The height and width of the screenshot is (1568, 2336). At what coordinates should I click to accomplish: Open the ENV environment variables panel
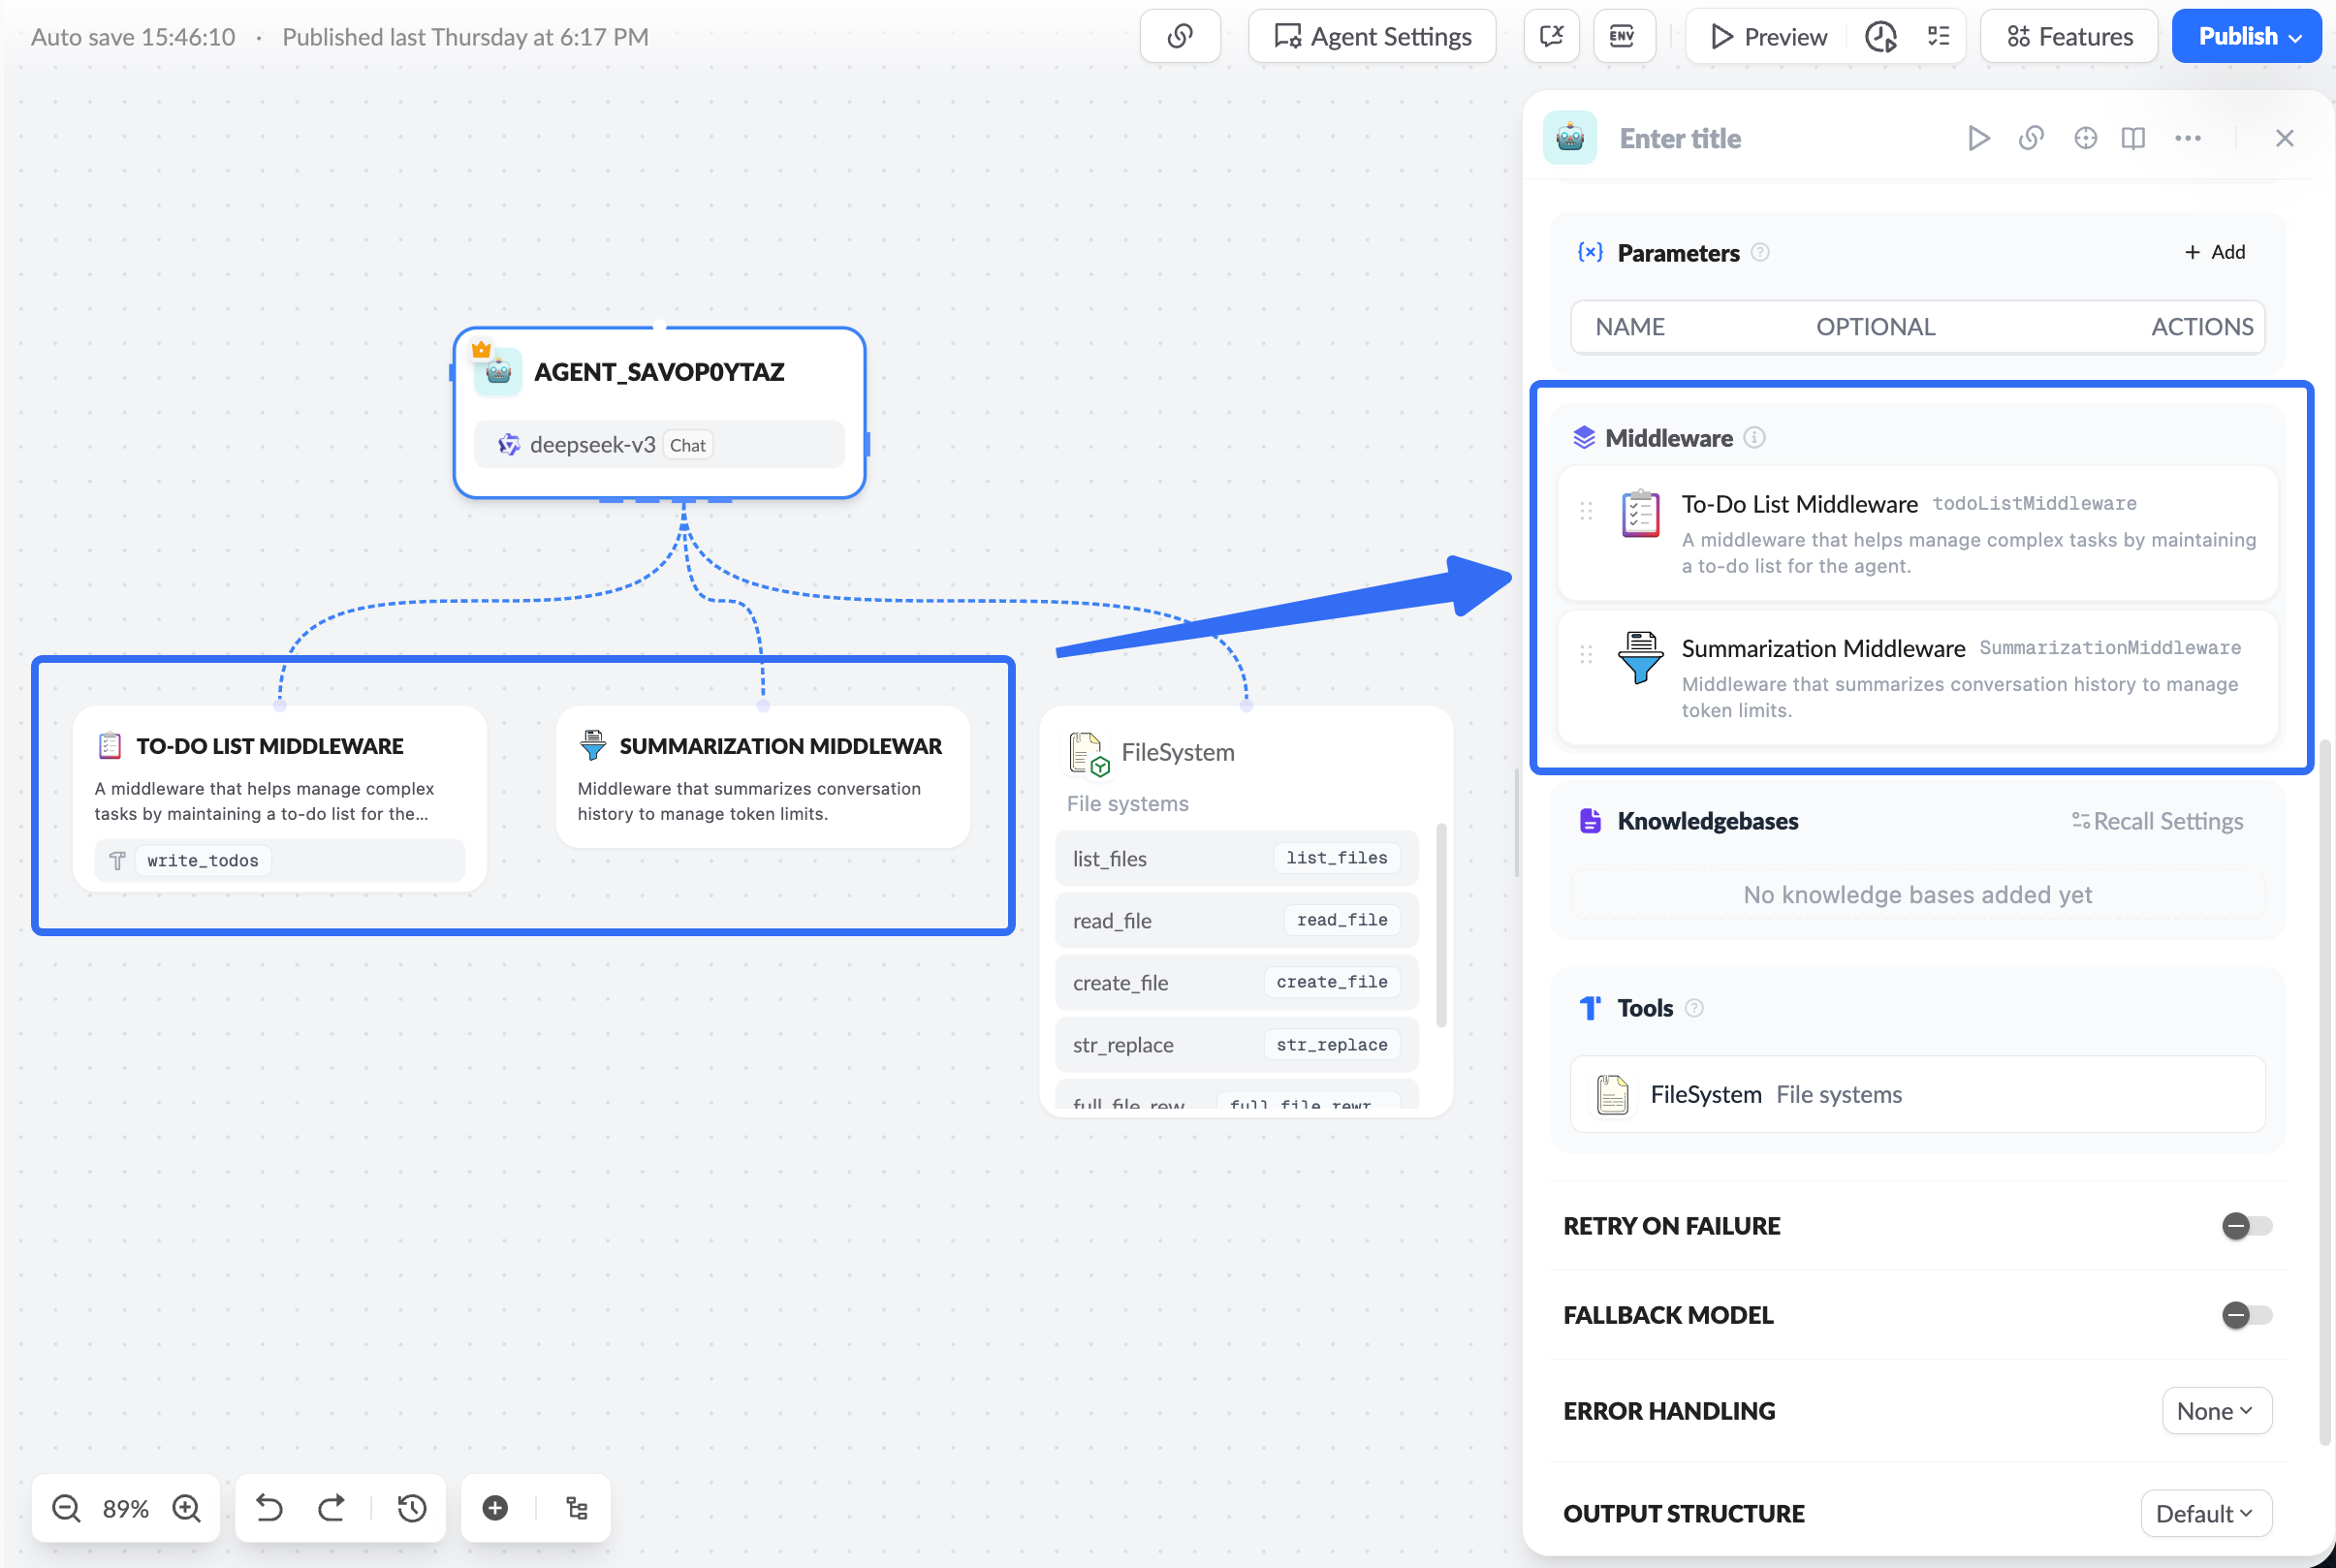1623,36
